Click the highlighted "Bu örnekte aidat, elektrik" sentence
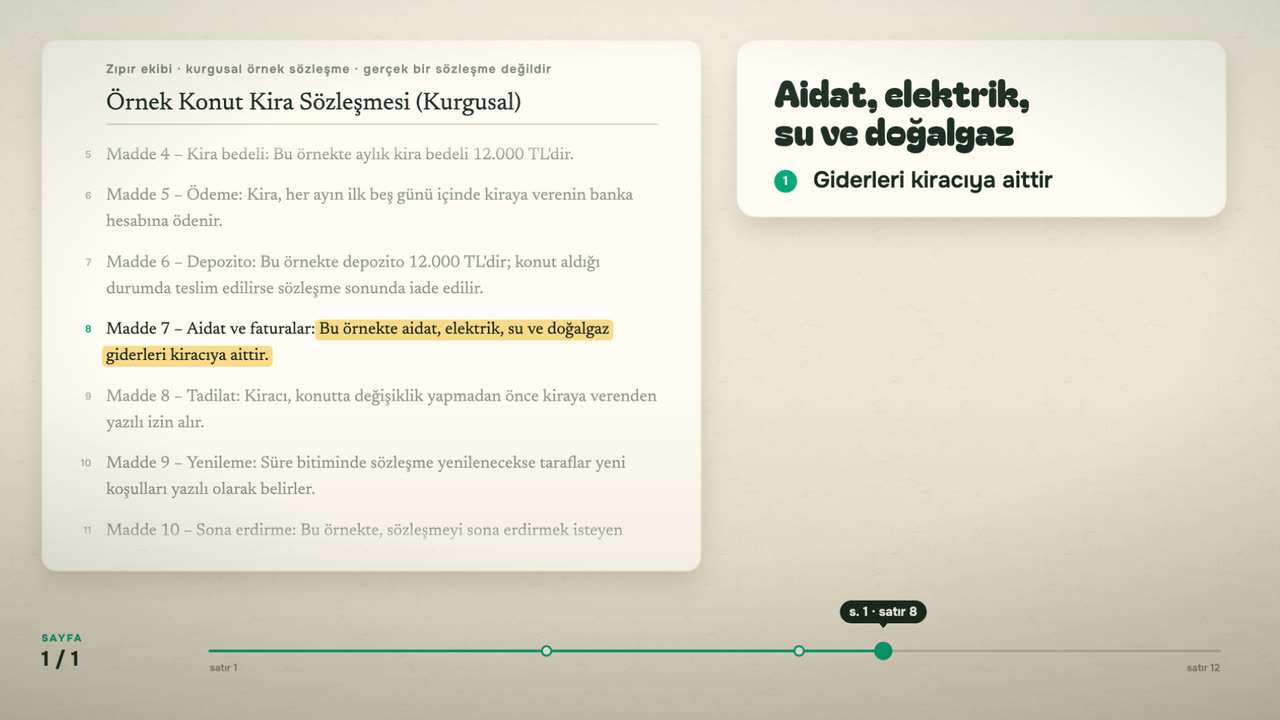 pos(357,342)
